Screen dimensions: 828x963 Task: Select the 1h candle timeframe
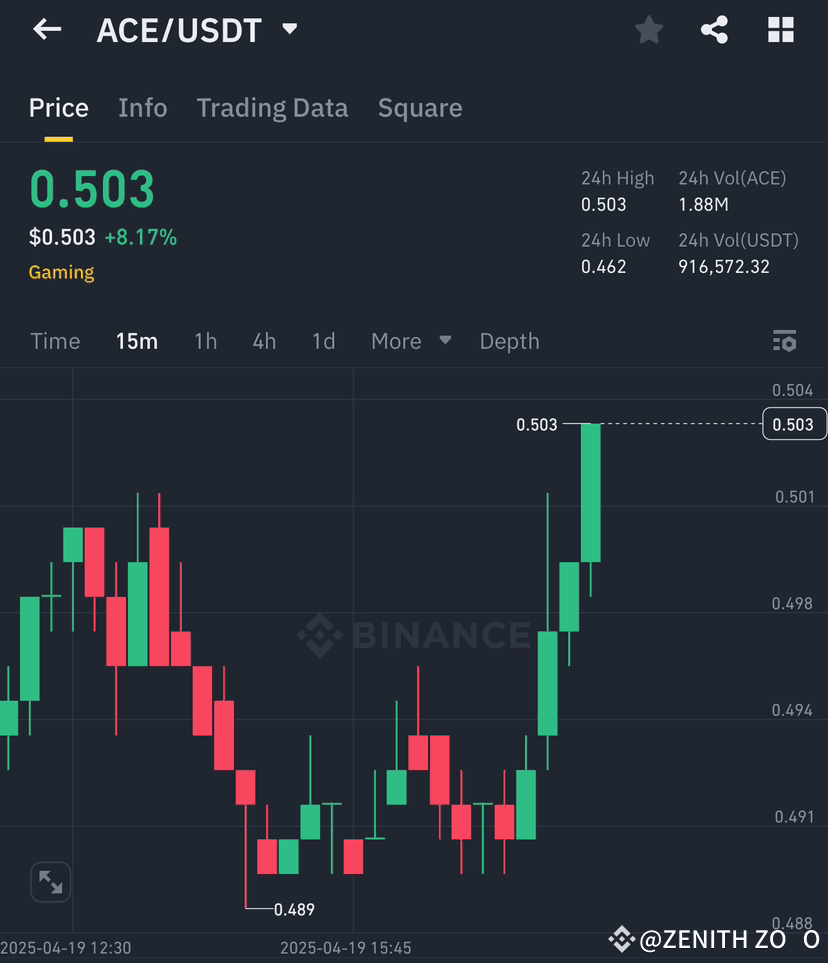(205, 341)
